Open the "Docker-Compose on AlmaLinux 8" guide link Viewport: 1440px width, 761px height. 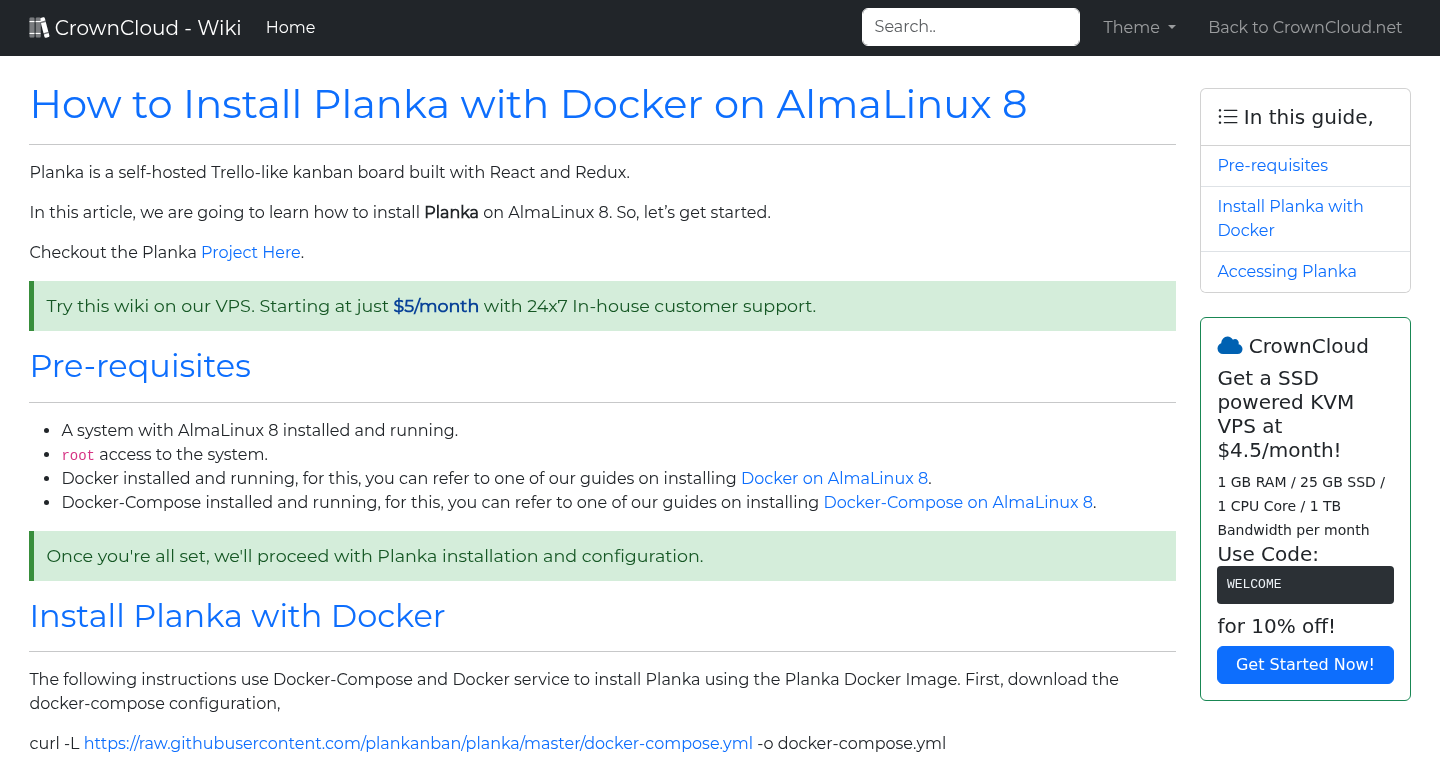(x=958, y=502)
